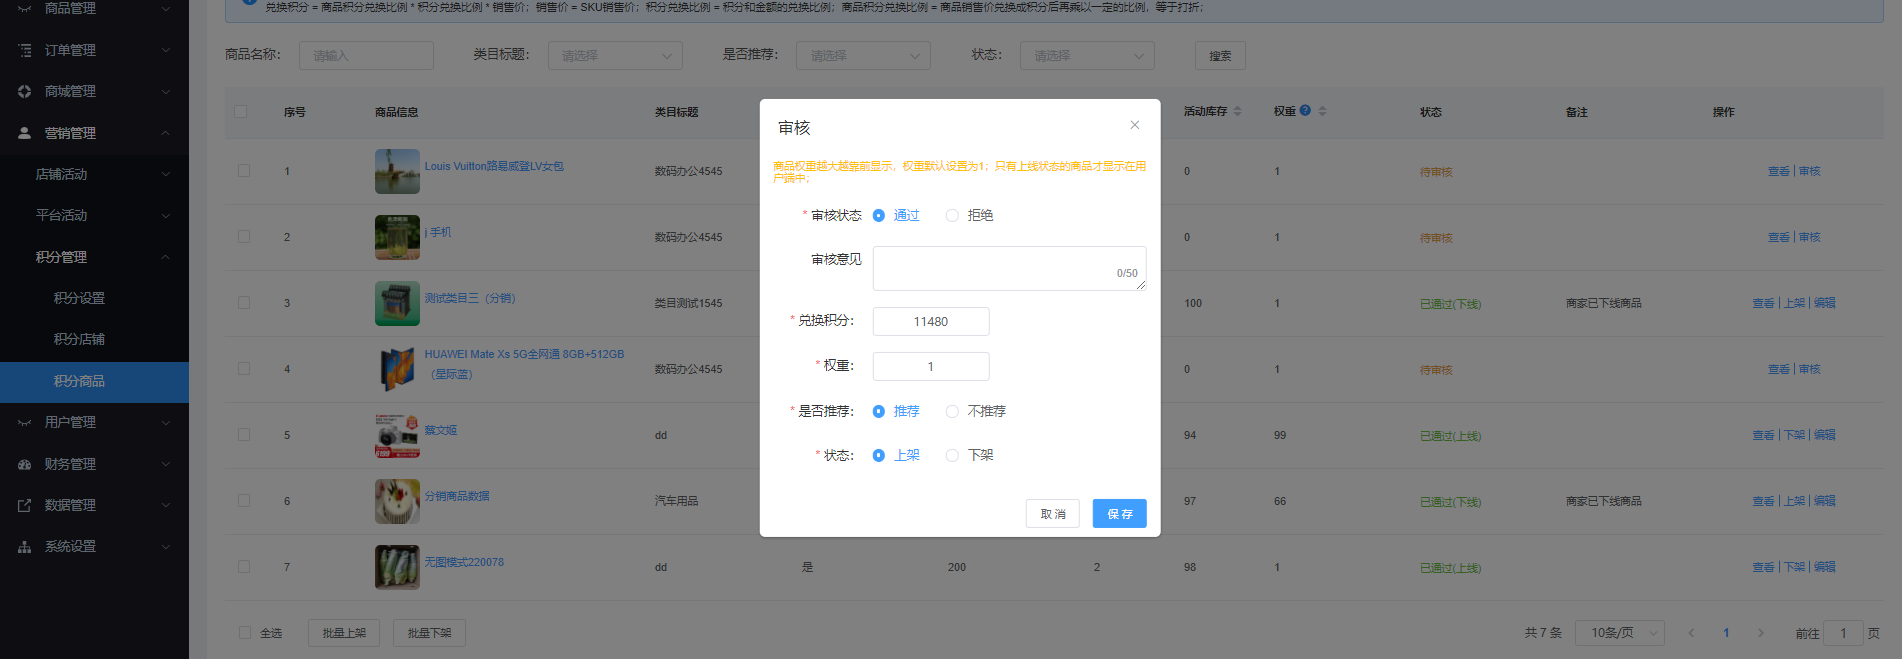1902x659 pixels.
Task: Click the 商城管理 sidebar icon
Action: [x=25, y=91]
